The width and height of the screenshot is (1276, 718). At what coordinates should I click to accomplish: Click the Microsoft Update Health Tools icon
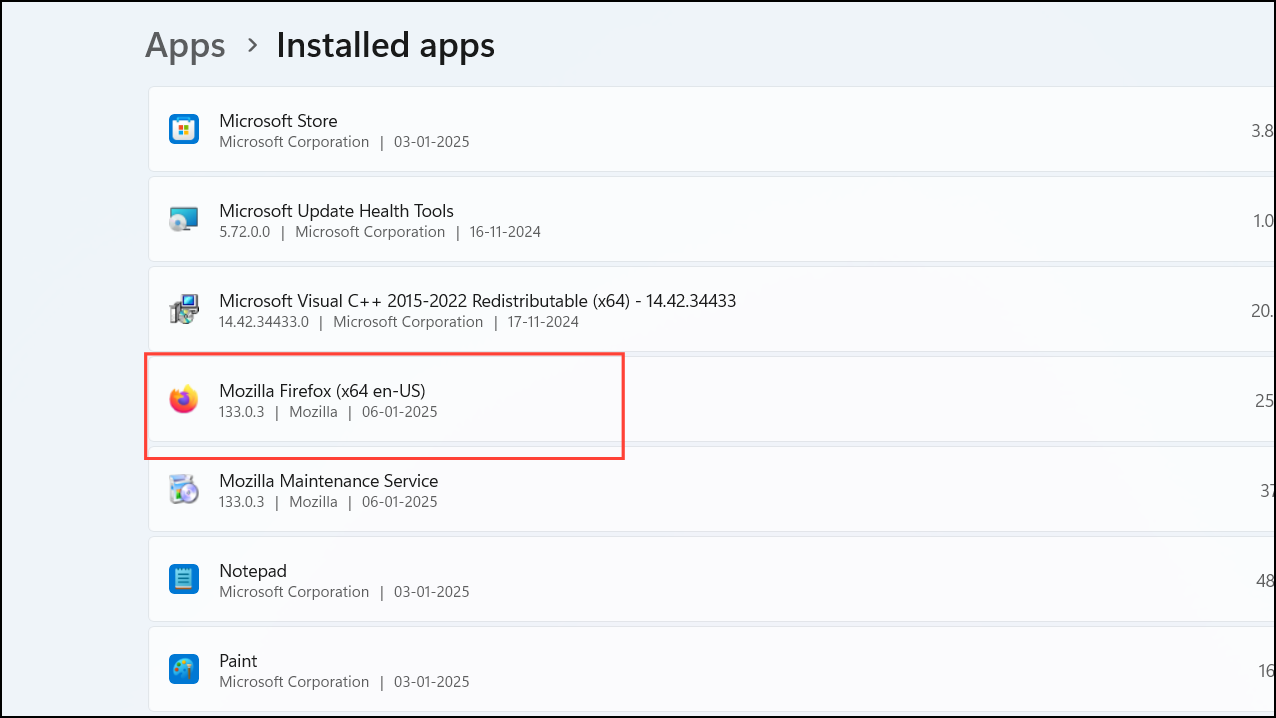[184, 220]
